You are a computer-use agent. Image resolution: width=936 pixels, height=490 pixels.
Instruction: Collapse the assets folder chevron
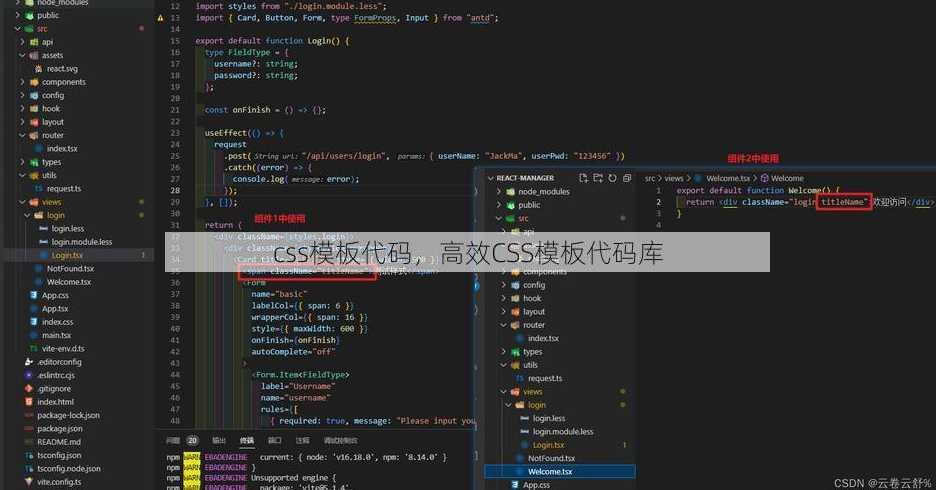(x=22, y=55)
